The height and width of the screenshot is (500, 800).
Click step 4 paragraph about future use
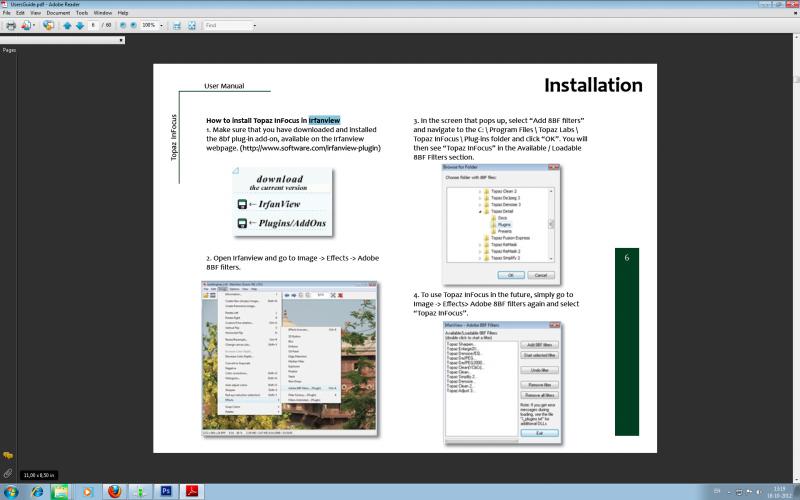coord(496,304)
